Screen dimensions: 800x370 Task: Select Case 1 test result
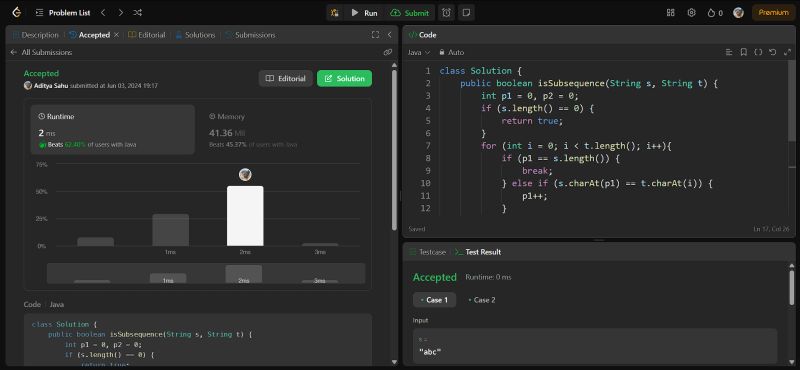(x=434, y=300)
